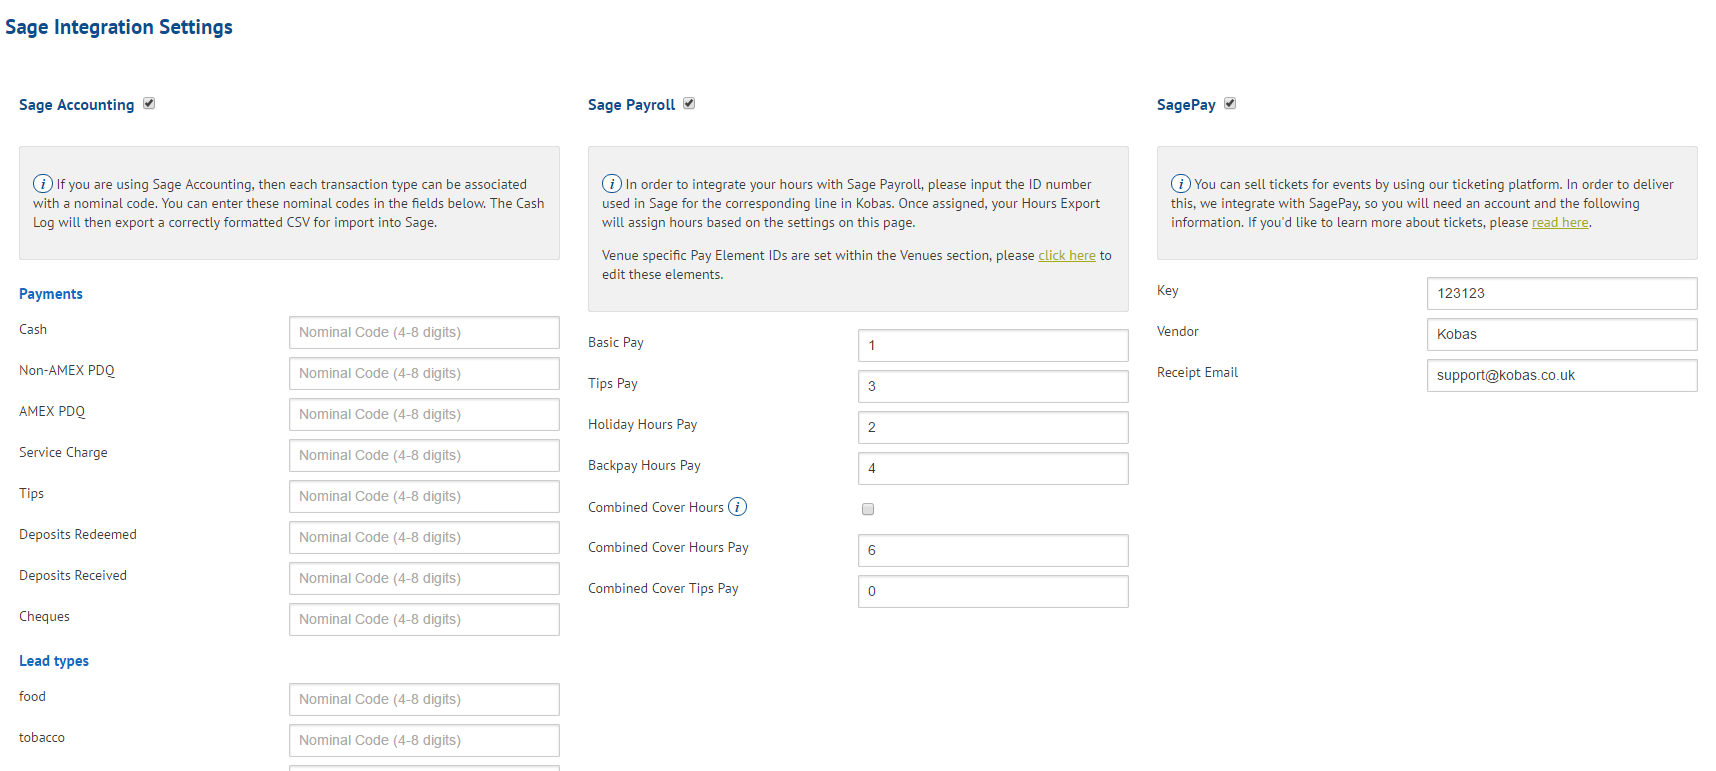Select the Receipt Email field
Viewport: 1716px width, 771px height.
(1562, 375)
